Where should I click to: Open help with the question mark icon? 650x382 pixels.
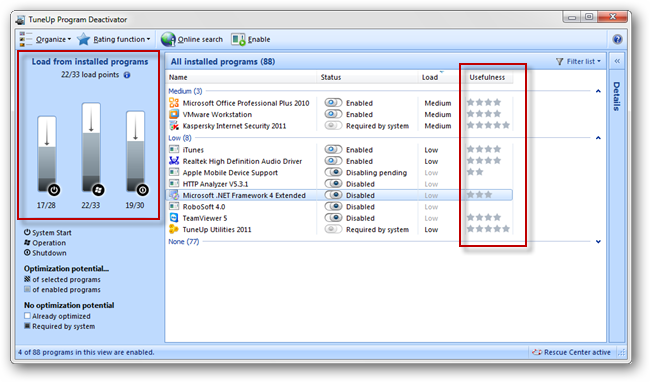click(617, 39)
